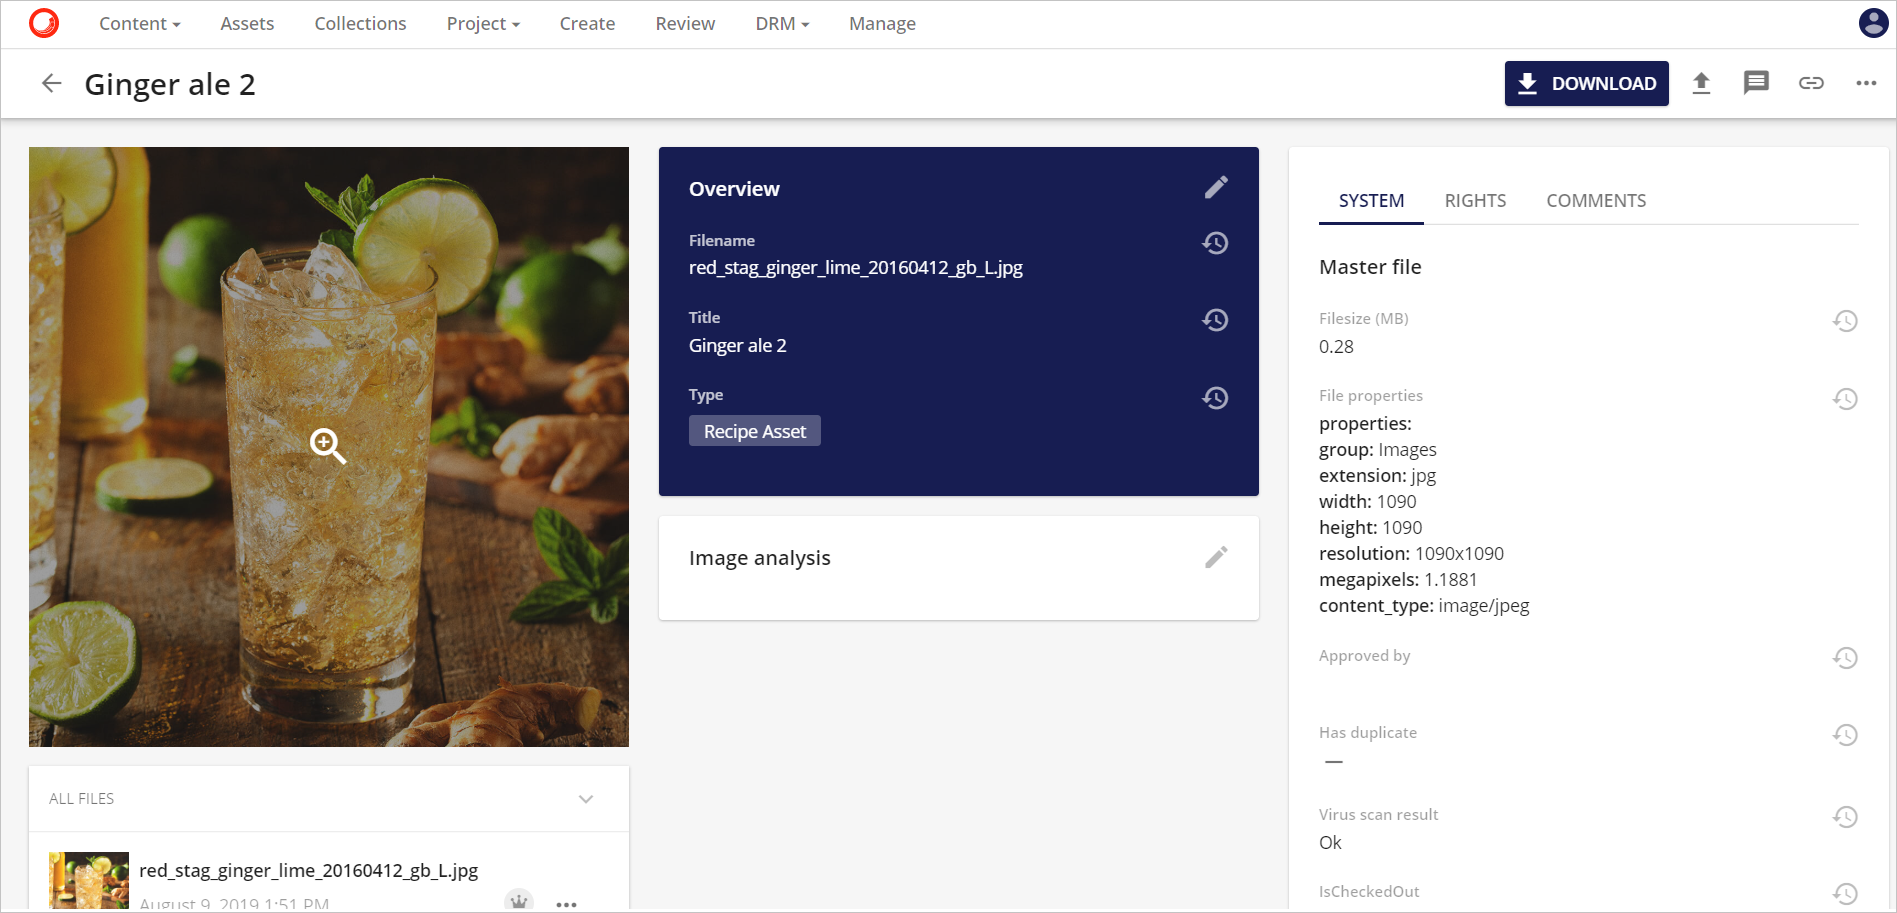The height and width of the screenshot is (913, 1897).
Task: Toggle the Recipe Asset type chip
Action: pos(754,430)
